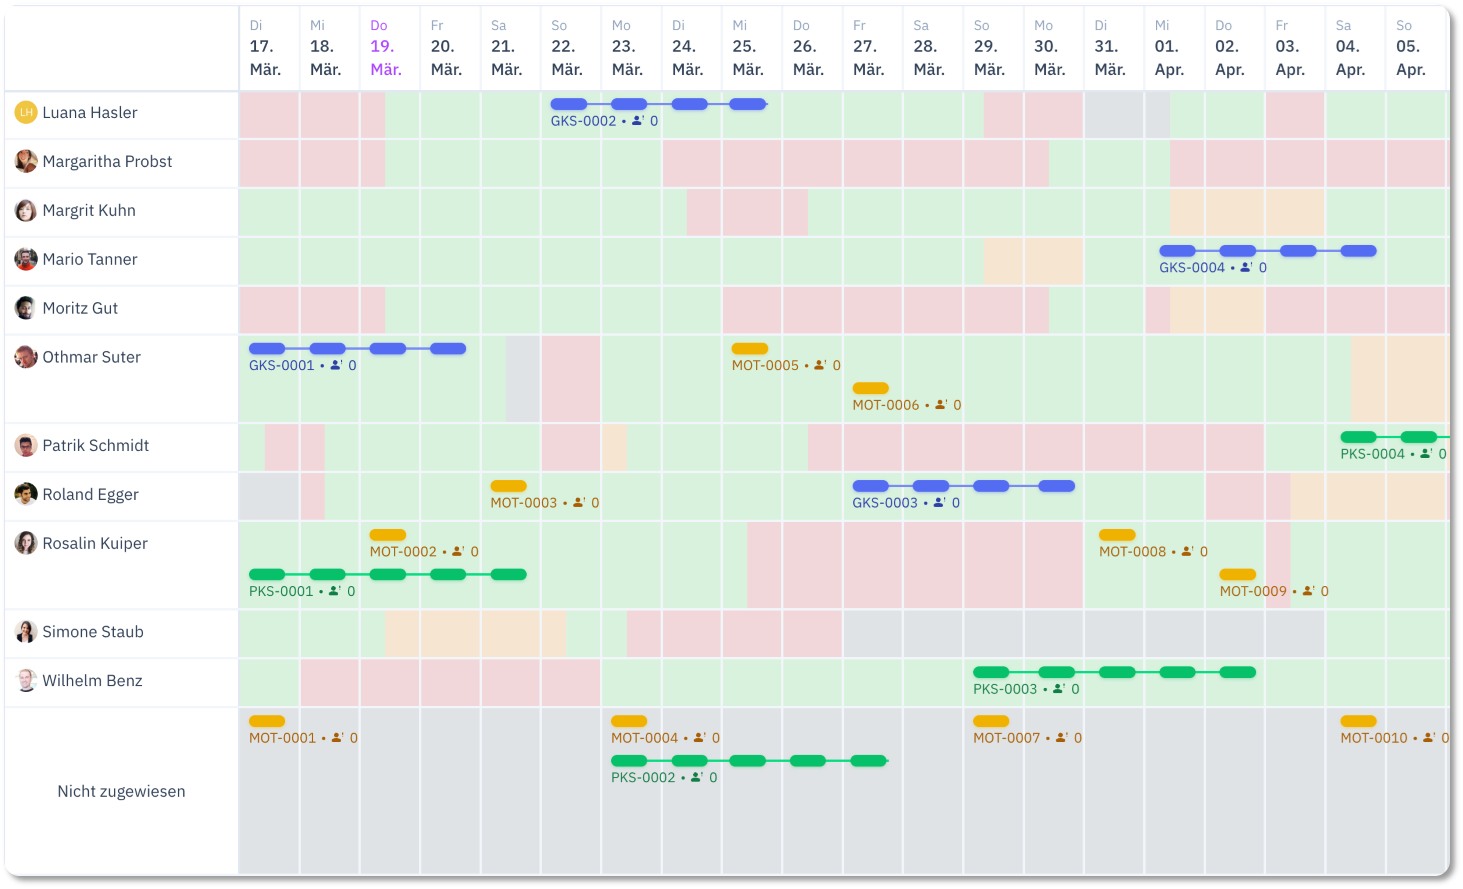The image size is (1463, 889).
Task: Select the Mi 01. Apr. date header
Action: pyautogui.click(x=1170, y=48)
